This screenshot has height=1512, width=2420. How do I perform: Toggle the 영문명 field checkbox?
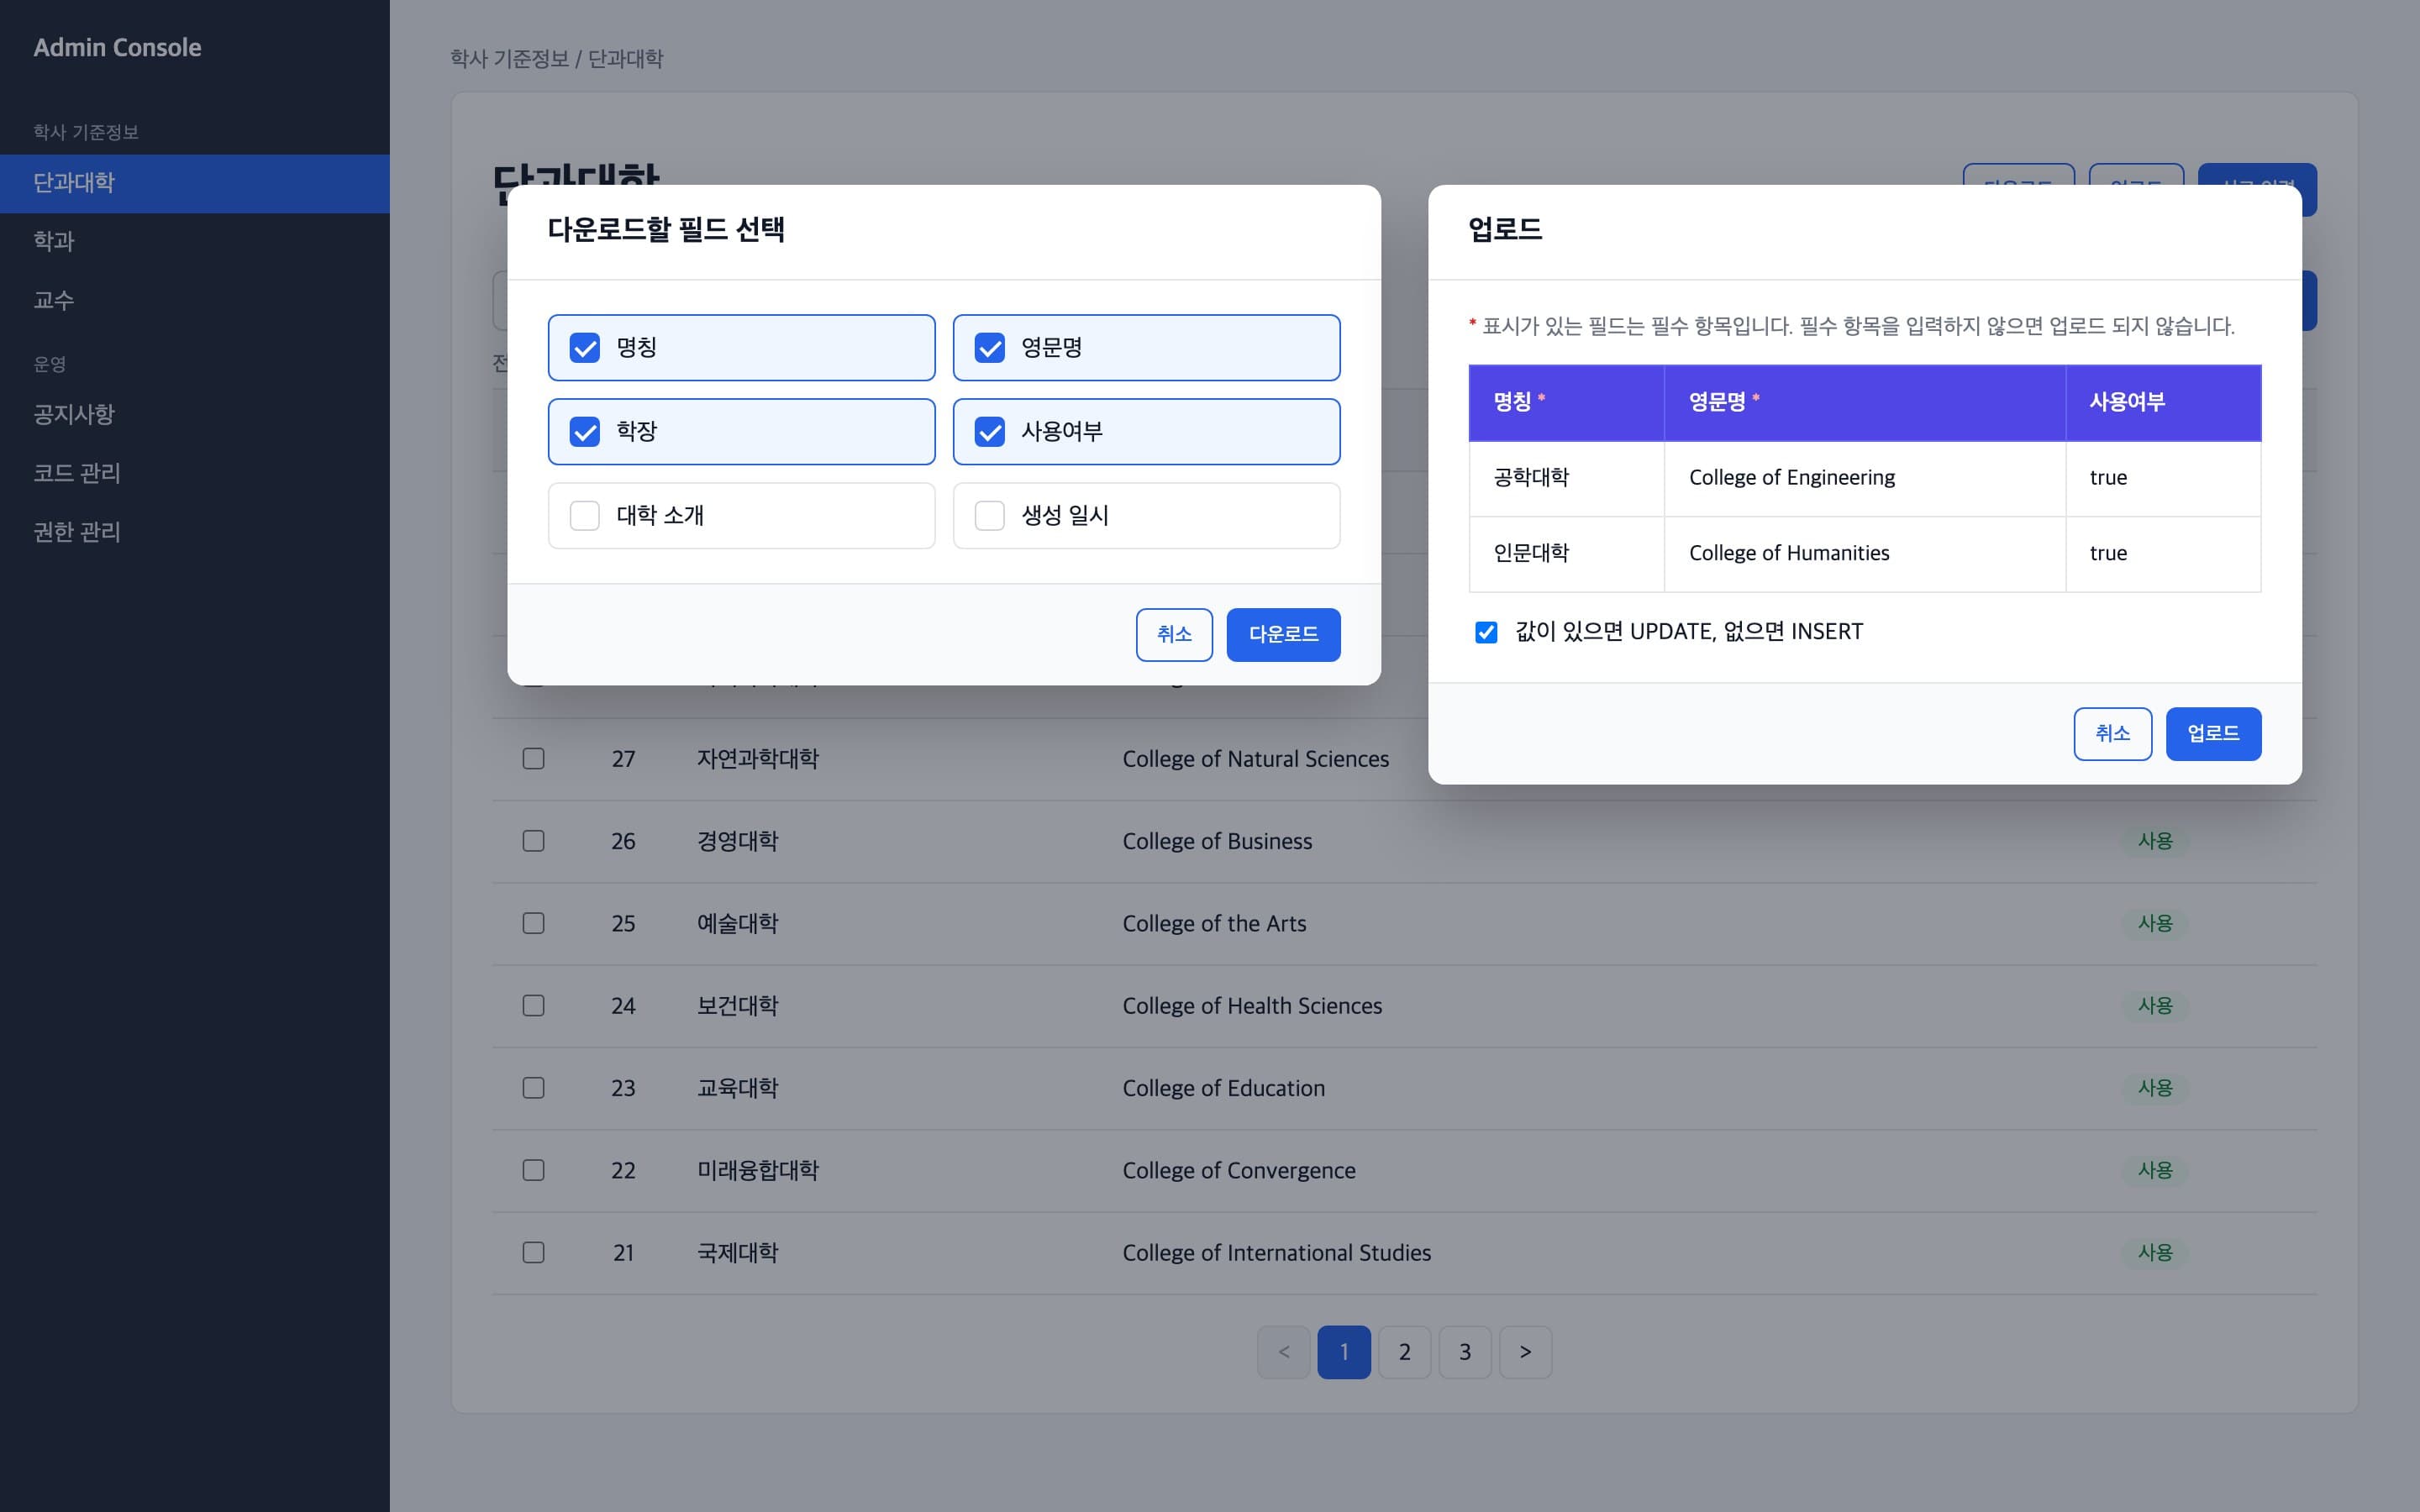click(990, 348)
